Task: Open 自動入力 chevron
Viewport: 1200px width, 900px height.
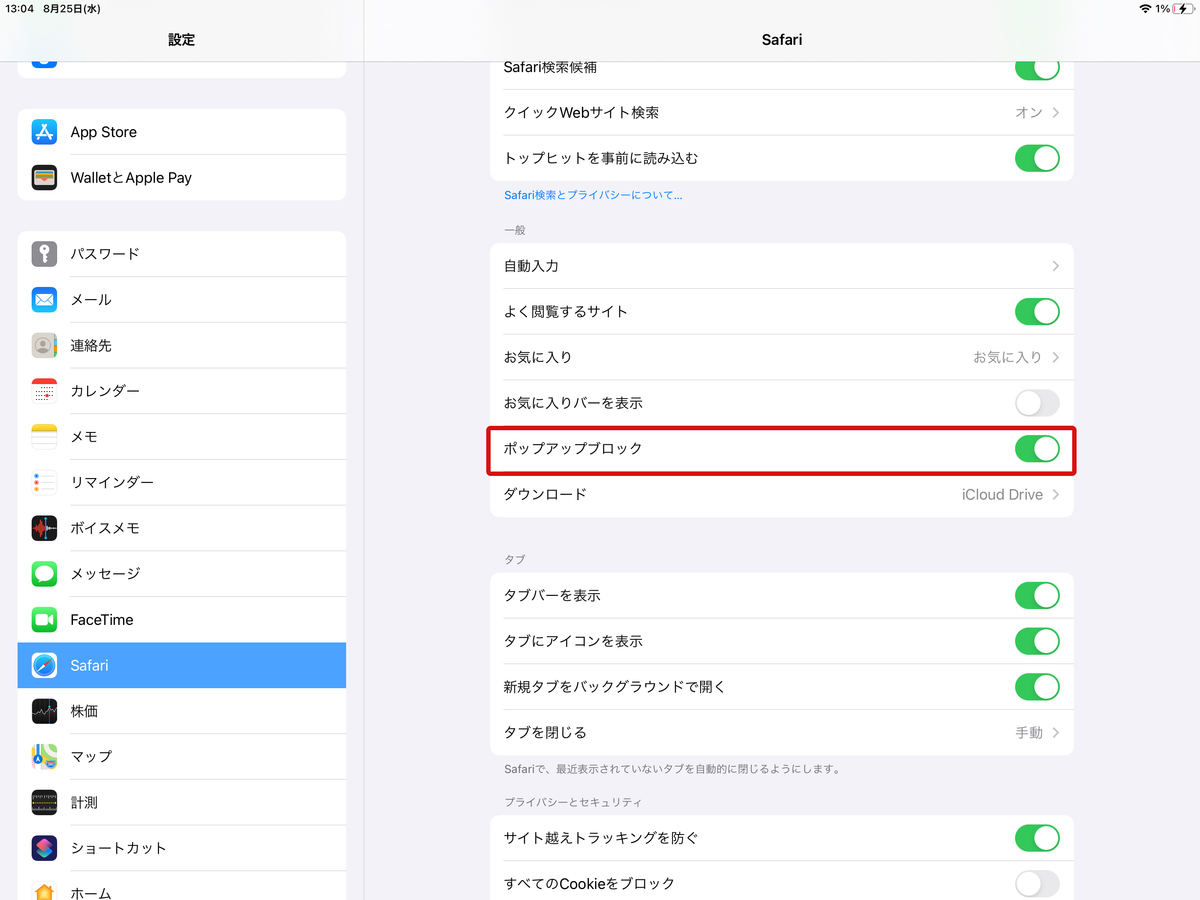Action: [1056, 266]
